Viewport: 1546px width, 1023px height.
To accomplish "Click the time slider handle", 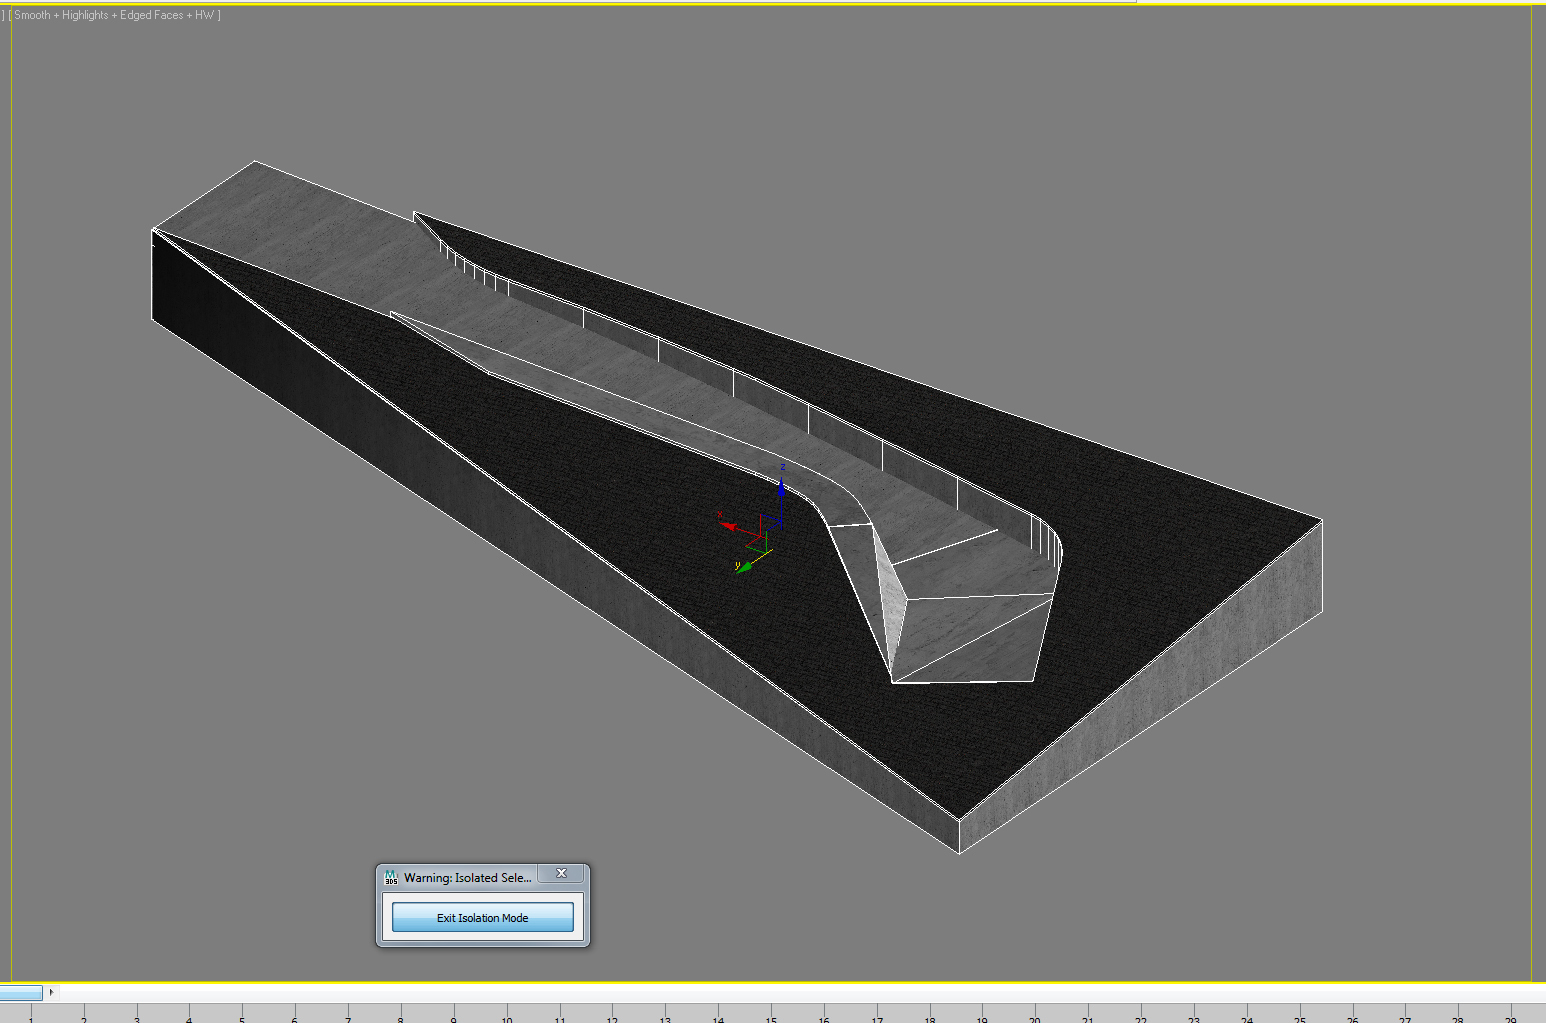I will point(21,992).
